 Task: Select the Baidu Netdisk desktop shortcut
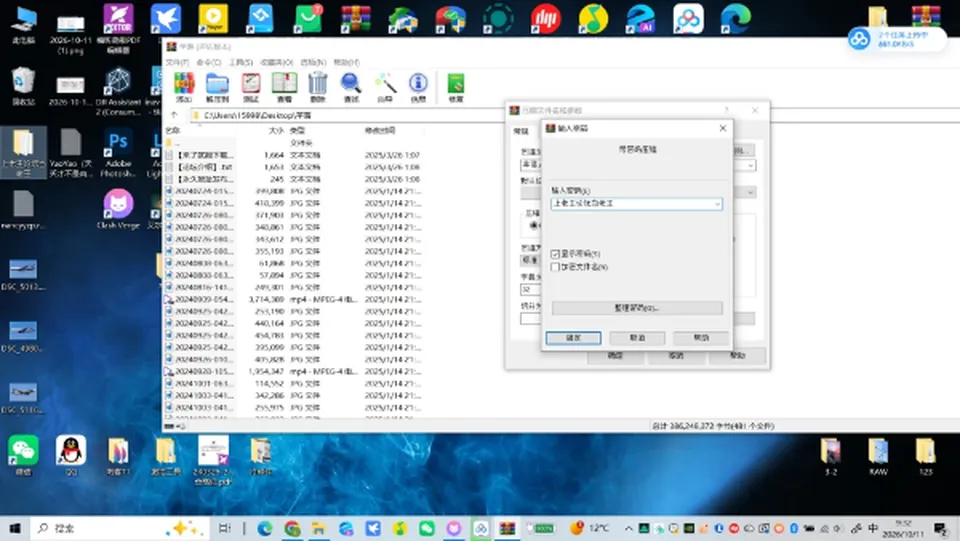coord(688,19)
